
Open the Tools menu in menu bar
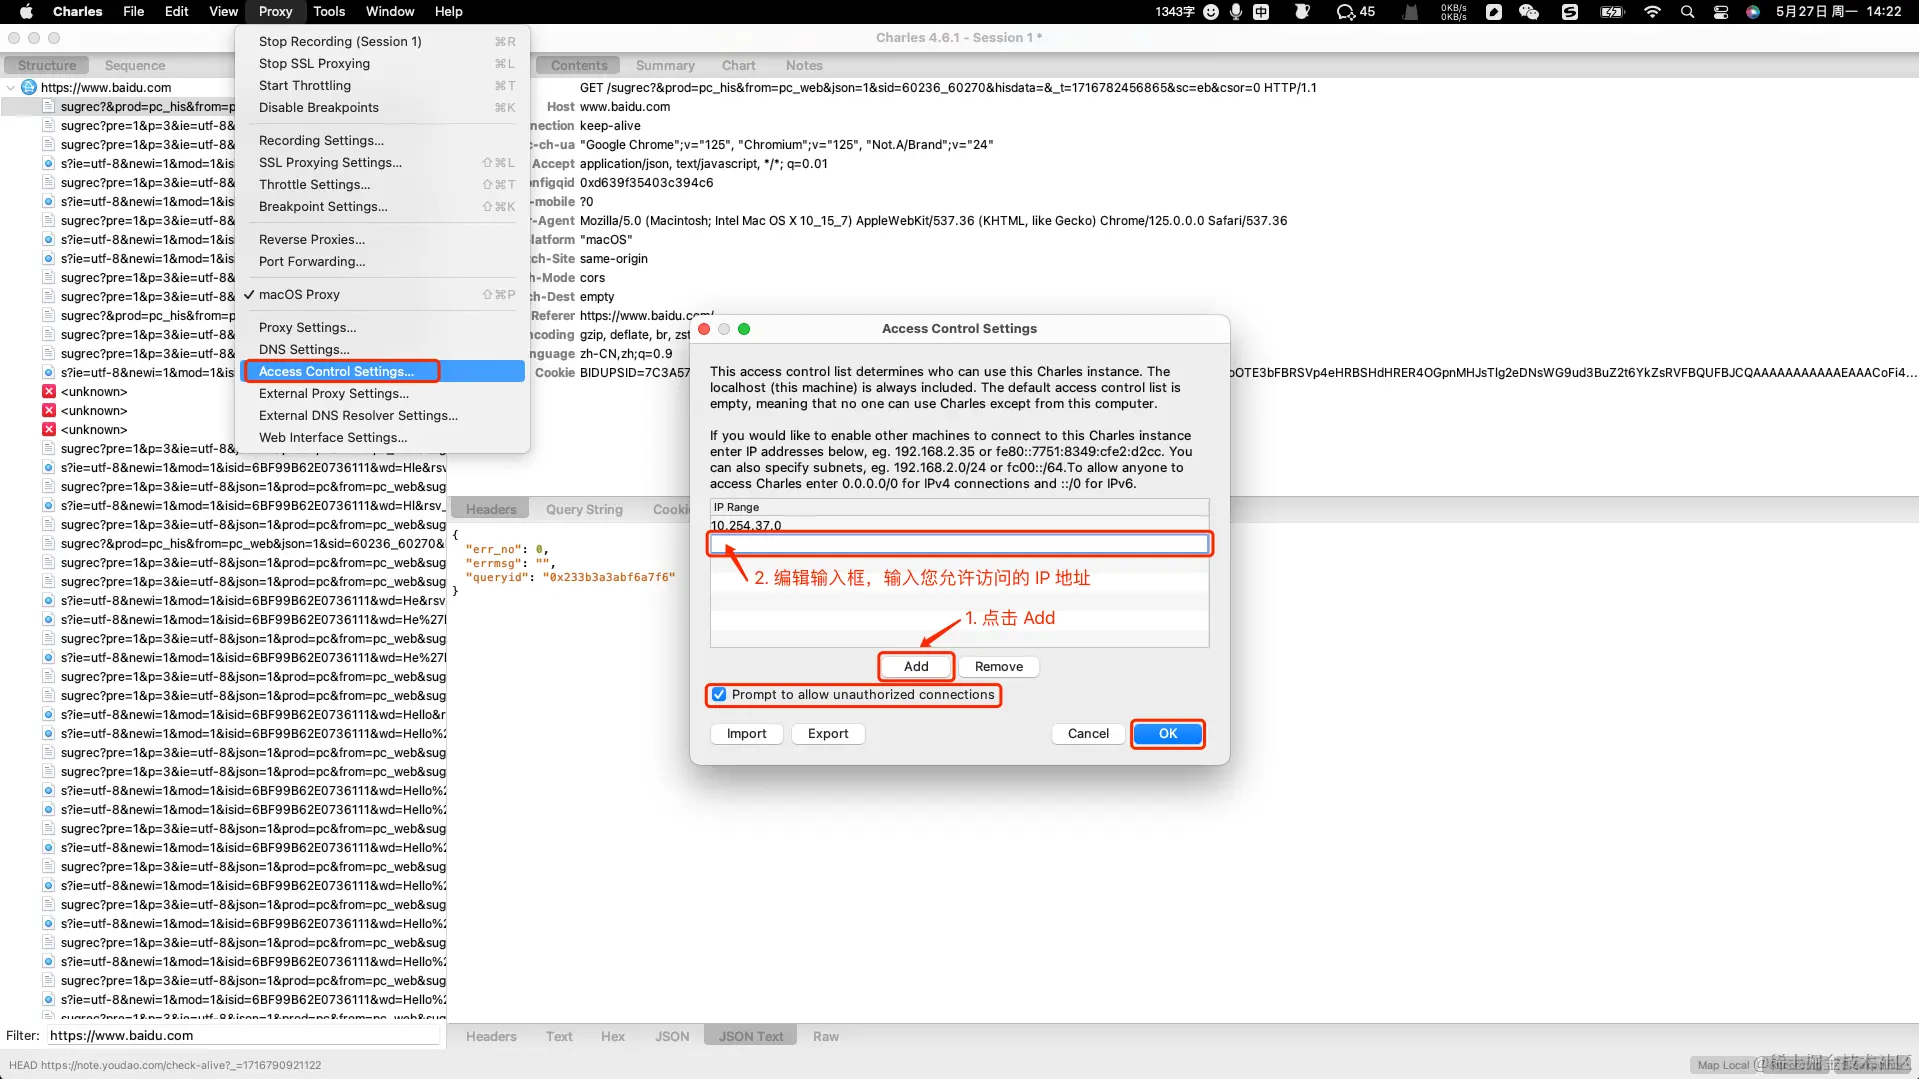point(329,12)
